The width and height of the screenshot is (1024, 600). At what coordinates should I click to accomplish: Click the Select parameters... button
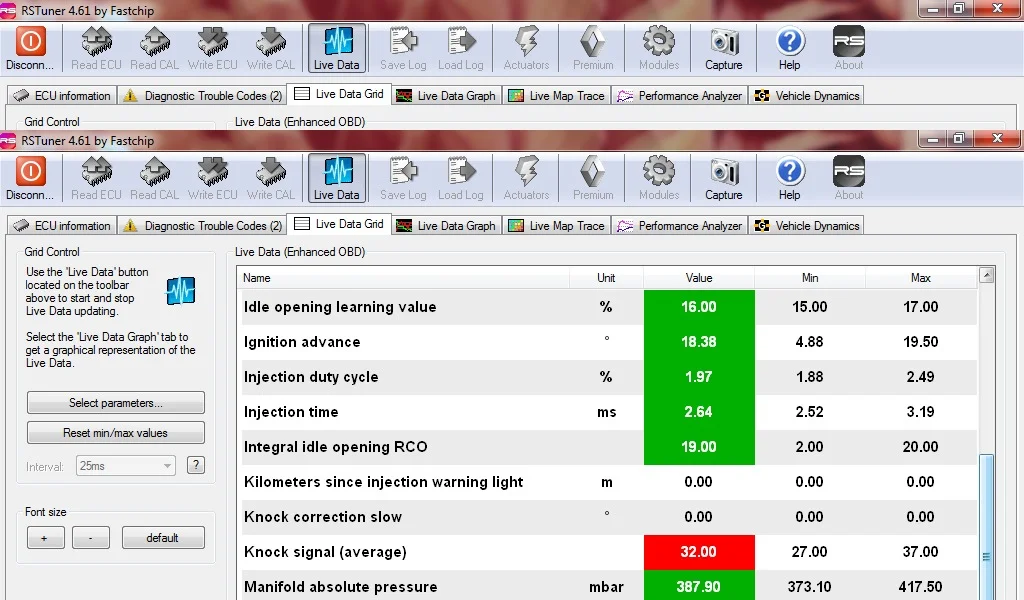pyautogui.click(x=116, y=403)
